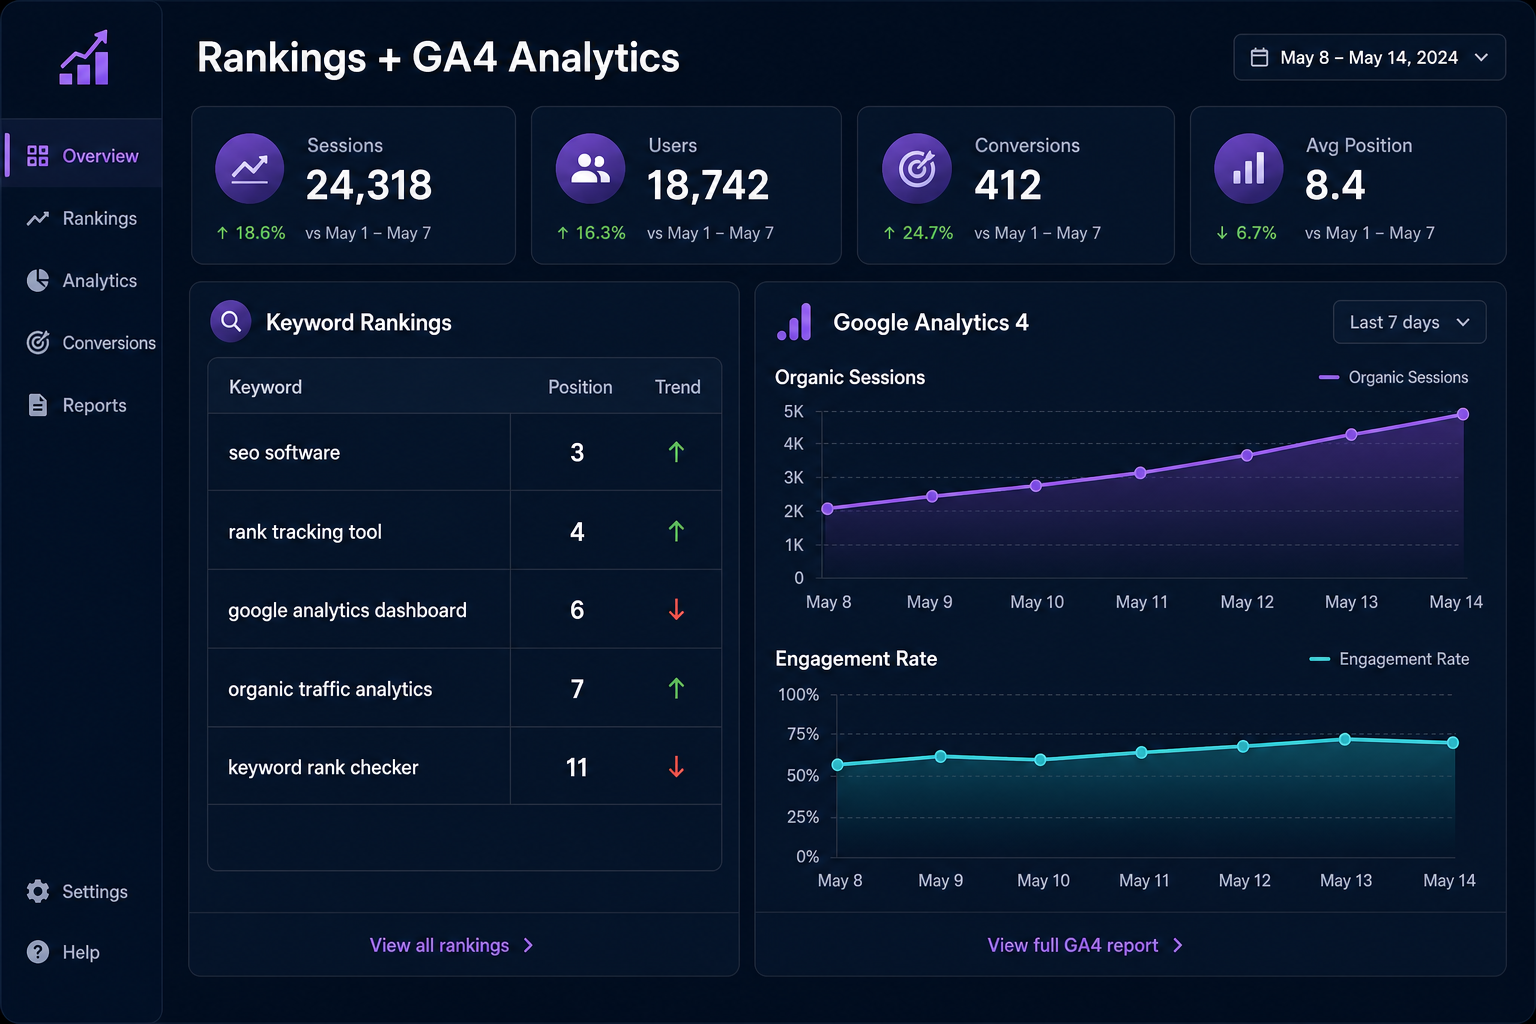Click position 11 in keyword rank checker row
Viewport: 1536px width, 1024px height.
[x=577, y=767]
